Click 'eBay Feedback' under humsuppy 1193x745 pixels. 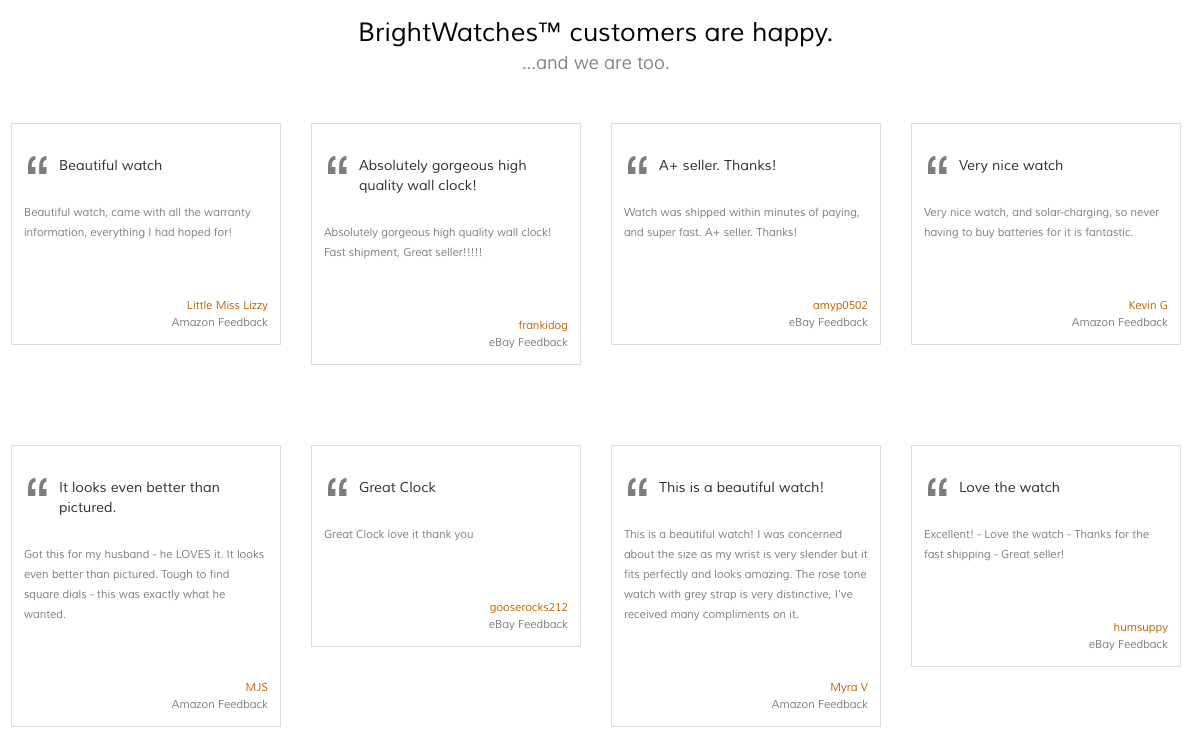(1128, 645)
